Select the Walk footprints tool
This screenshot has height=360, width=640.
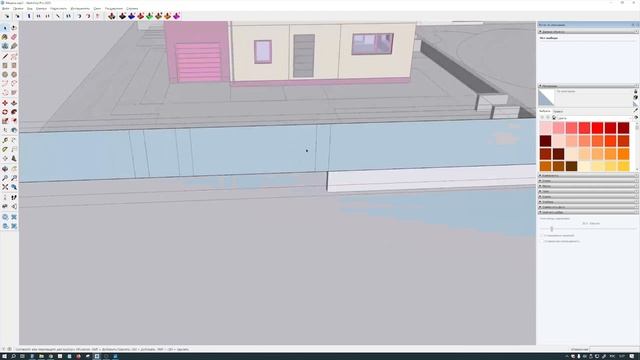pos(14,197)
